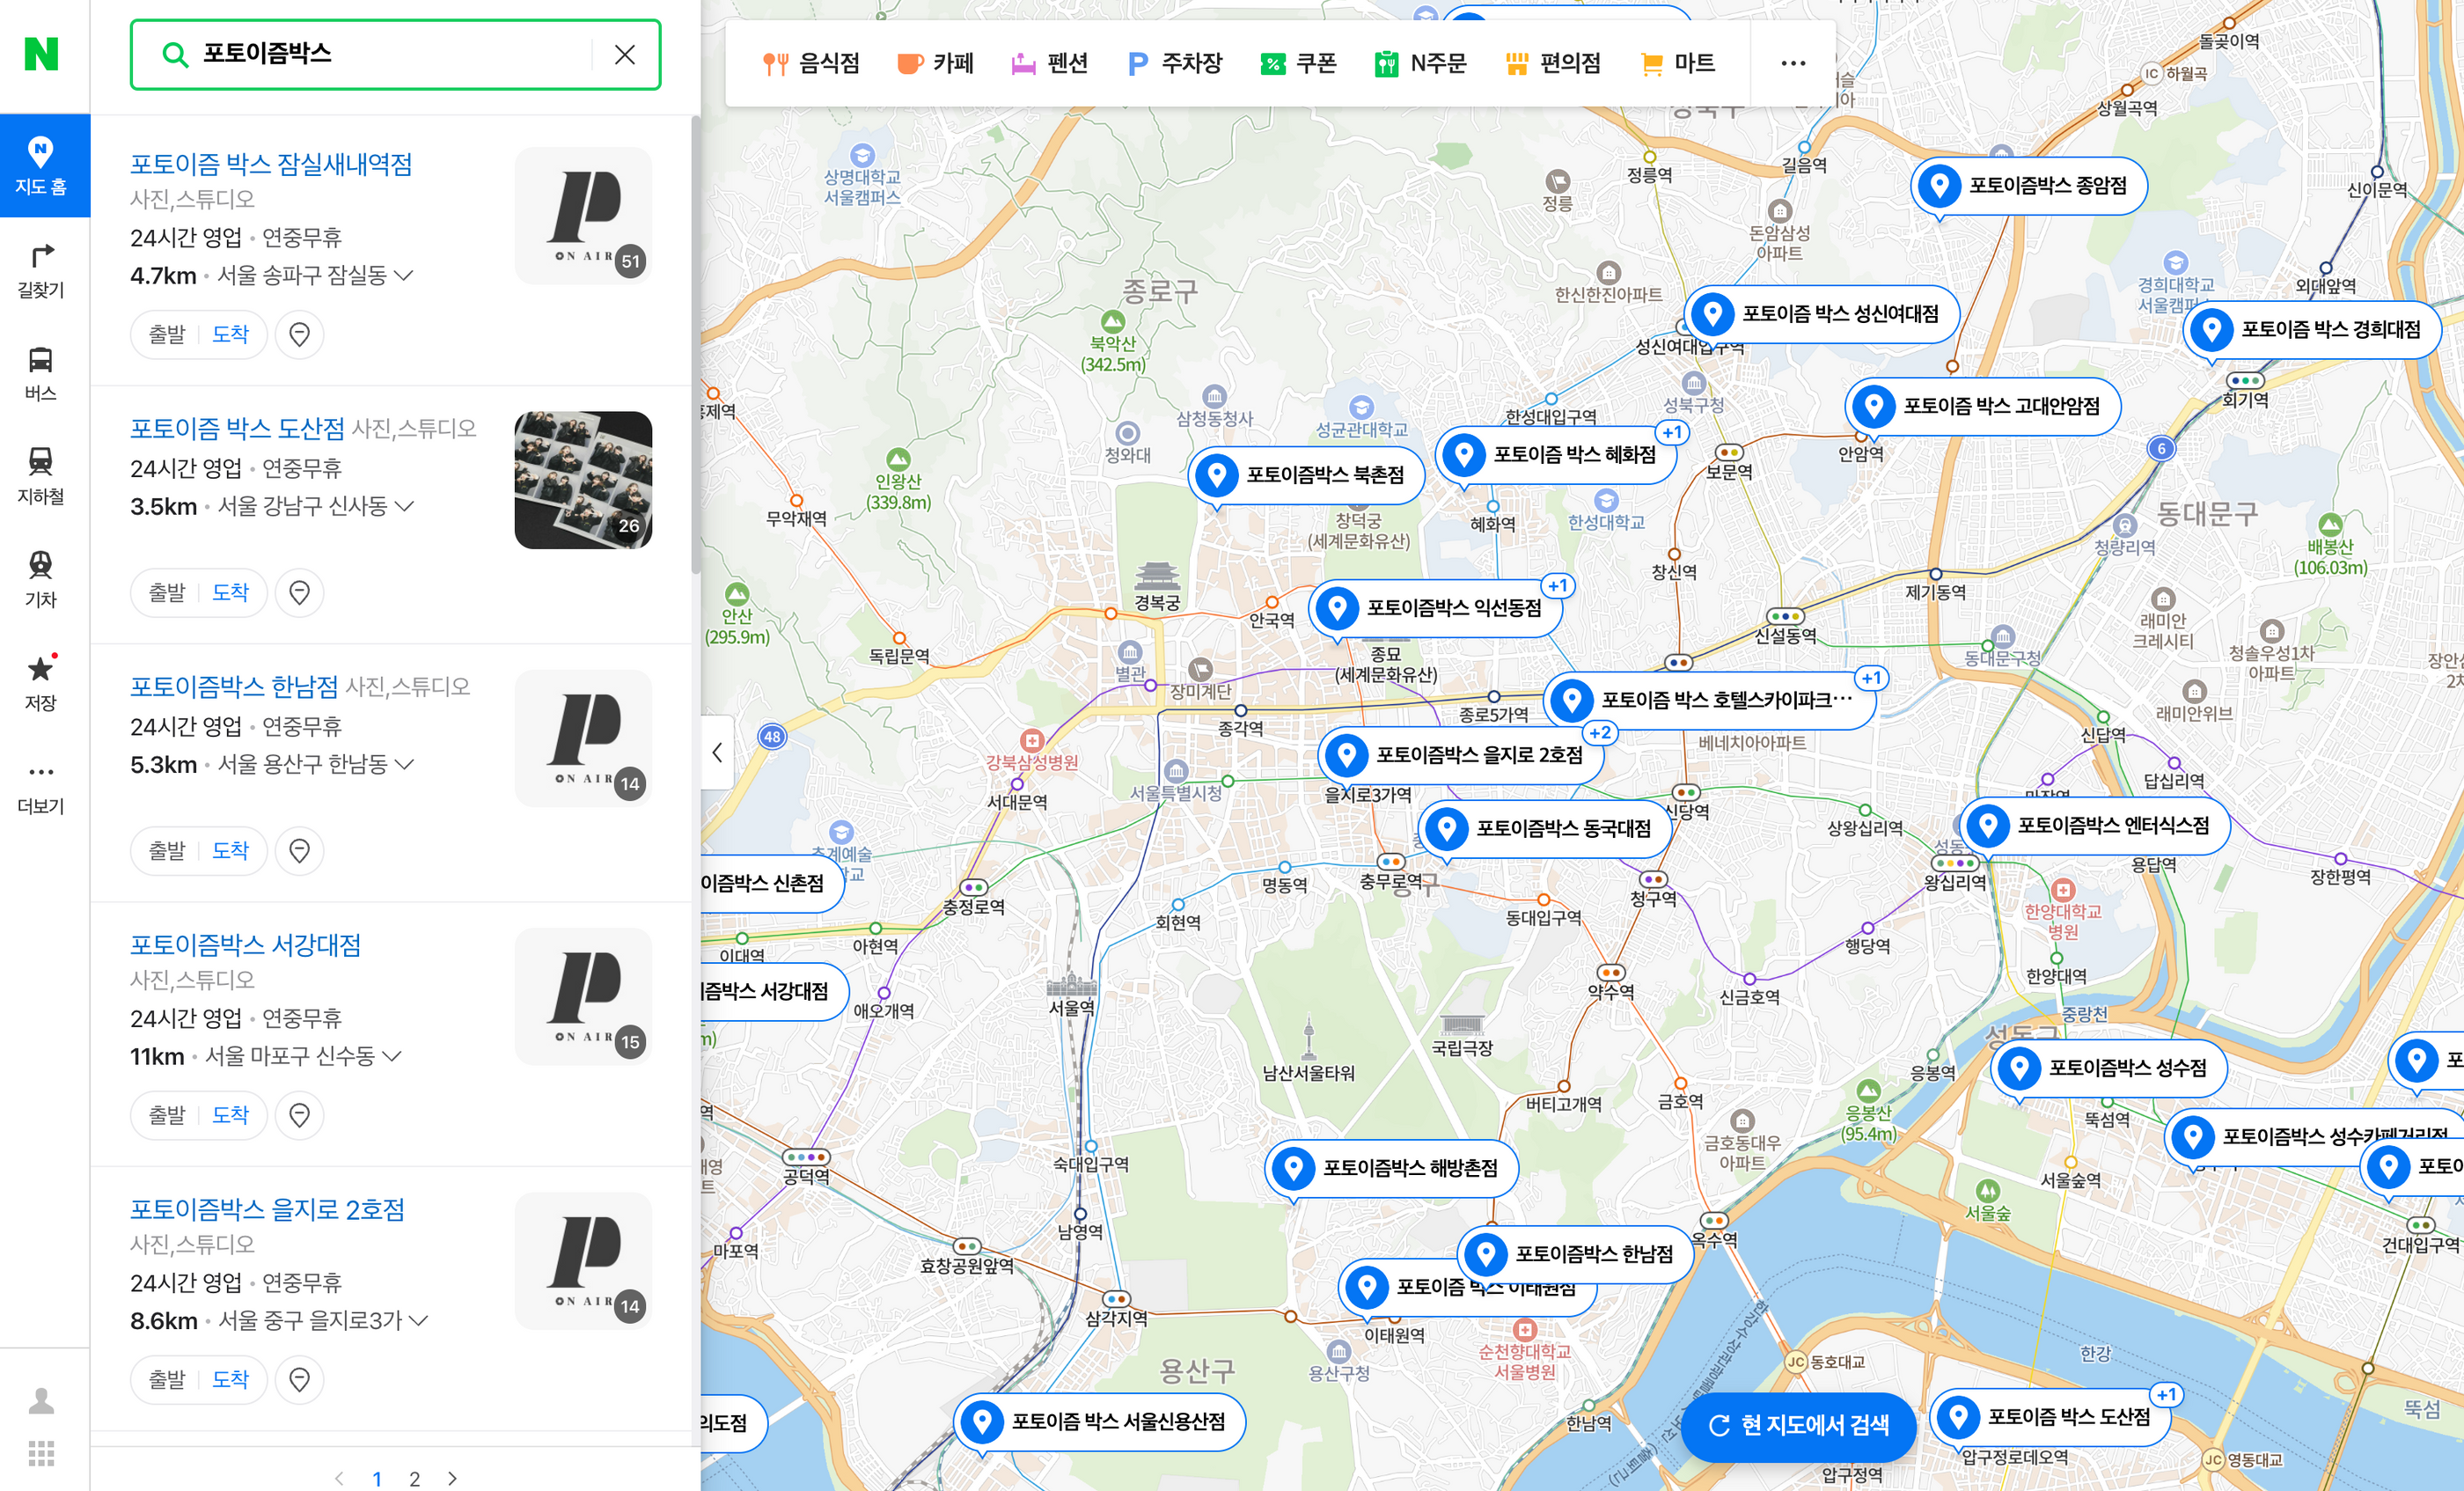The image size is (2464, 1491).
Task: Collapse the search results side panel
Action: [717, 752]
